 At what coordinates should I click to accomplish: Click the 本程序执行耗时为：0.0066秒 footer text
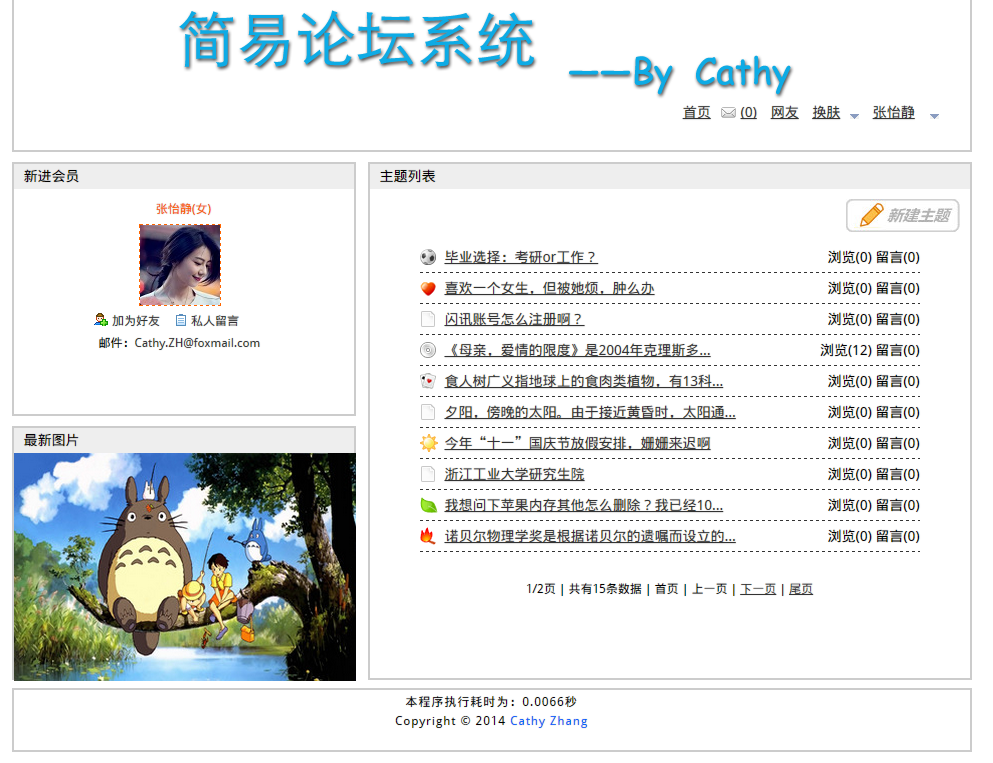click(x=491, y=702)
